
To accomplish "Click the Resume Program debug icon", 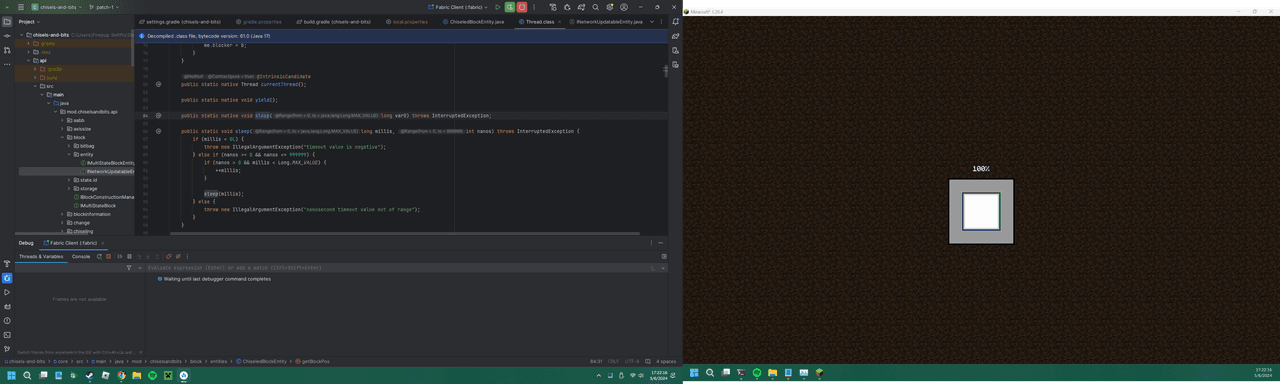I will [119, 256].
